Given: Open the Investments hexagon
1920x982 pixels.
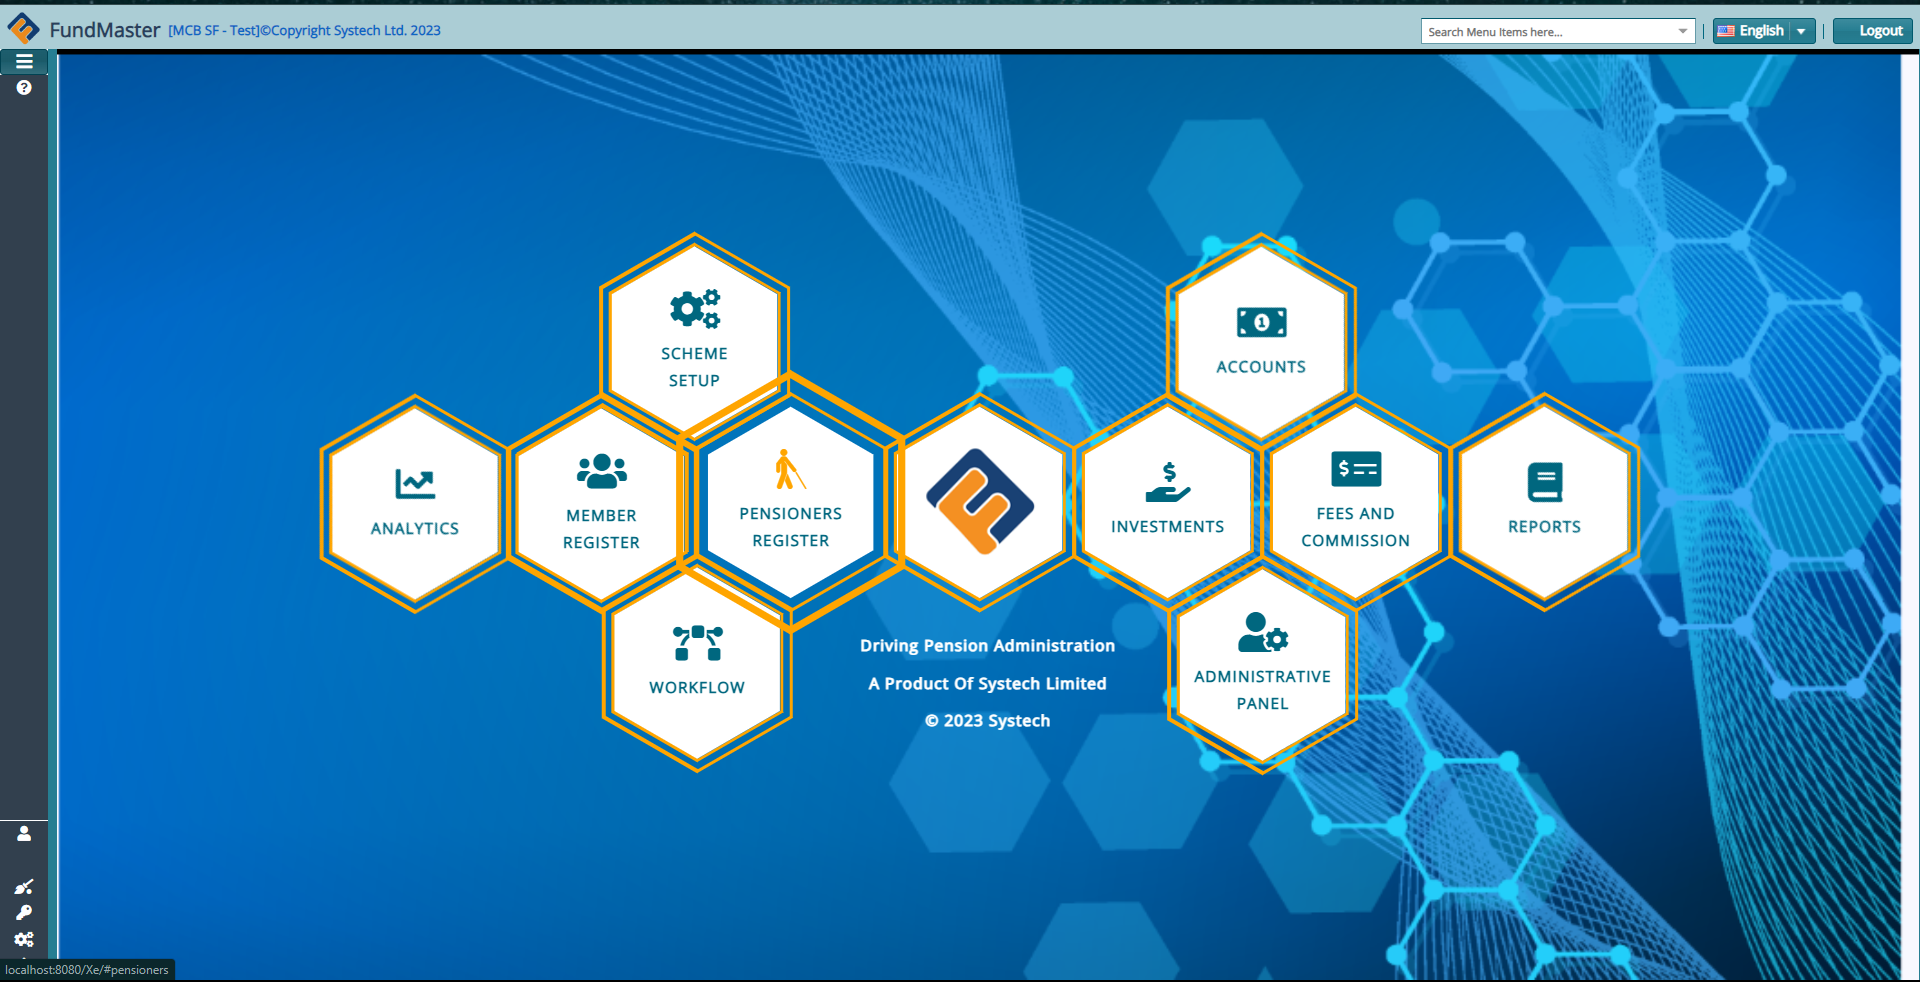Looking at the screenshot, I should pyautogui.click(x=1167, y=503).
